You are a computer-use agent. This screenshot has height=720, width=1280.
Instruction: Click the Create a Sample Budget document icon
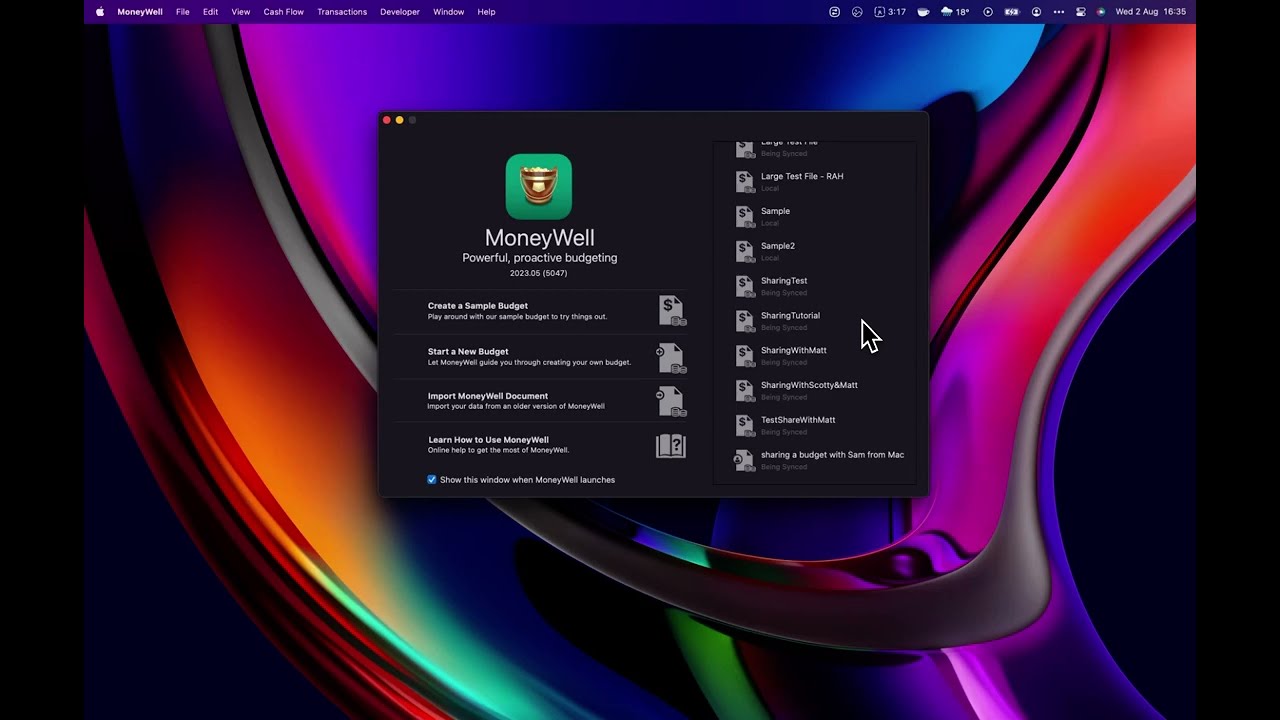[672, 311]
